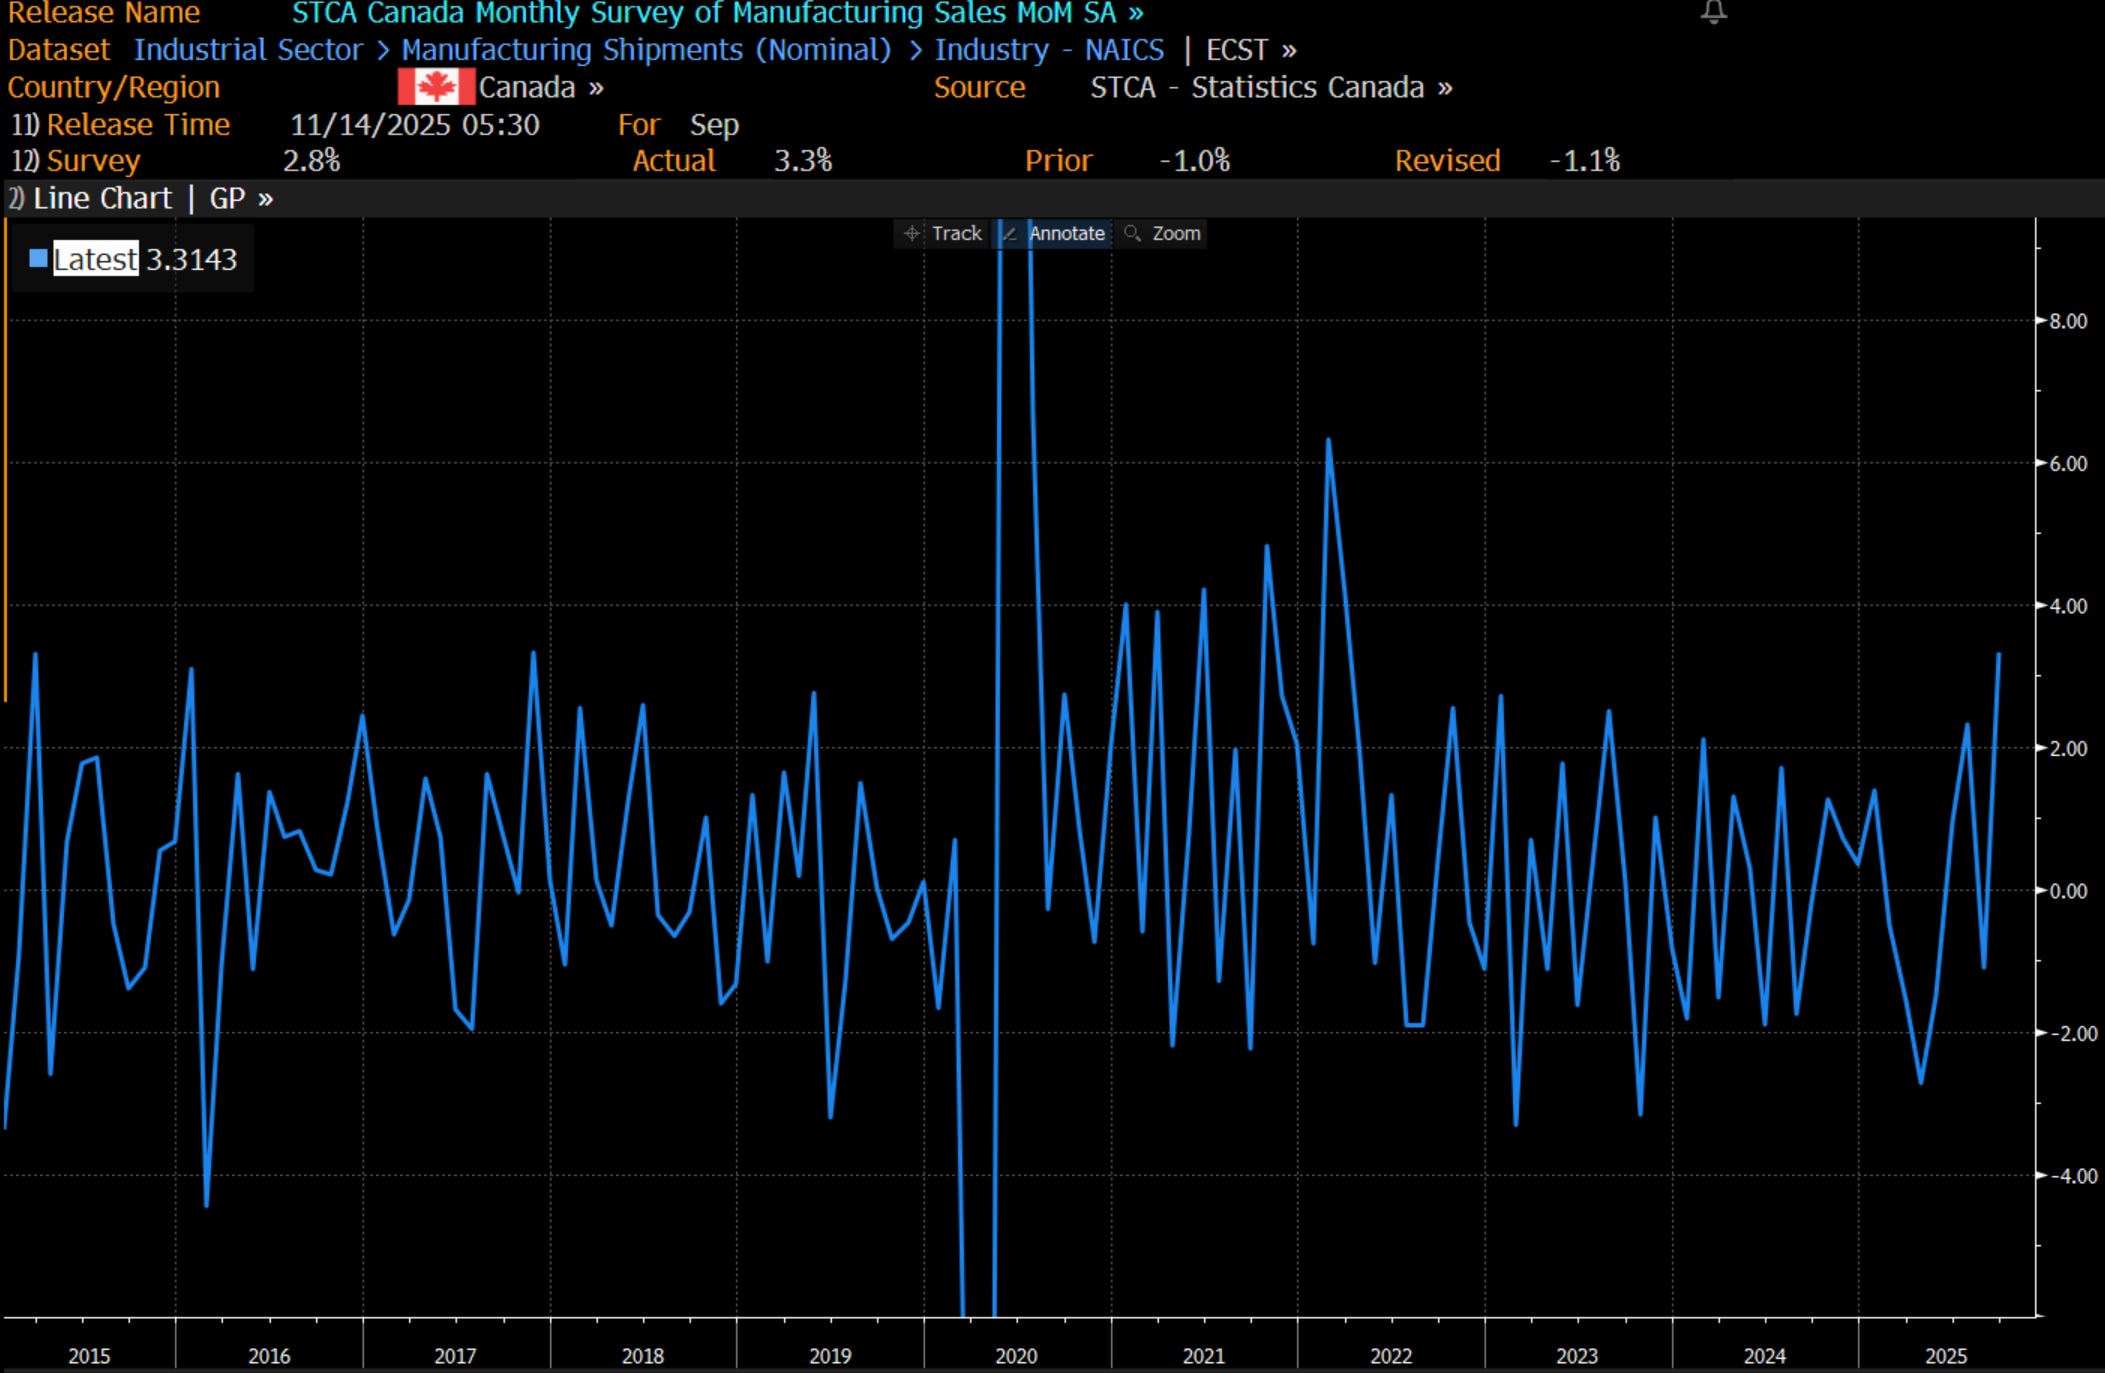Expand STCA - Statistics Canada source
Image resolution: width=2105 pixels, height=1373 pixels.
1270,88
